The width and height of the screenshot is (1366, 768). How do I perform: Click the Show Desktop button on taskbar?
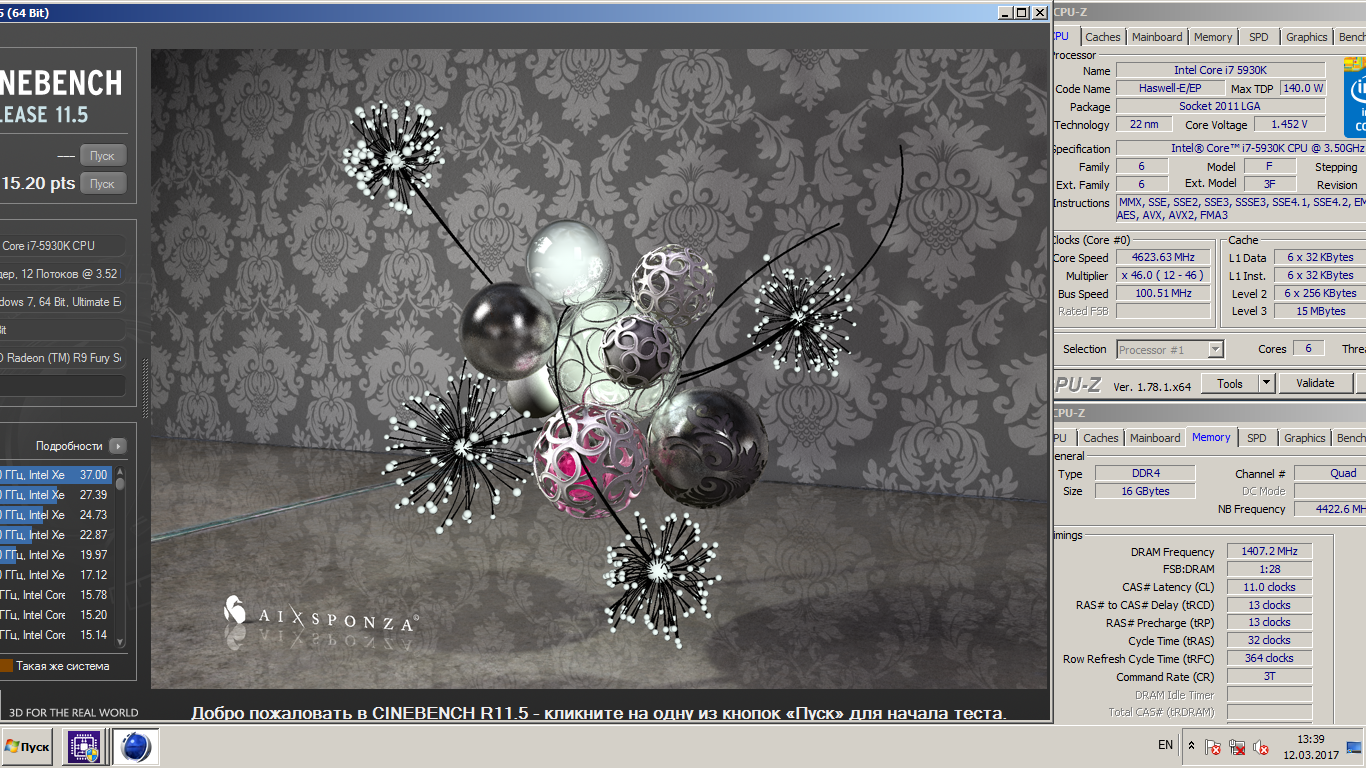coord(1354,747)
